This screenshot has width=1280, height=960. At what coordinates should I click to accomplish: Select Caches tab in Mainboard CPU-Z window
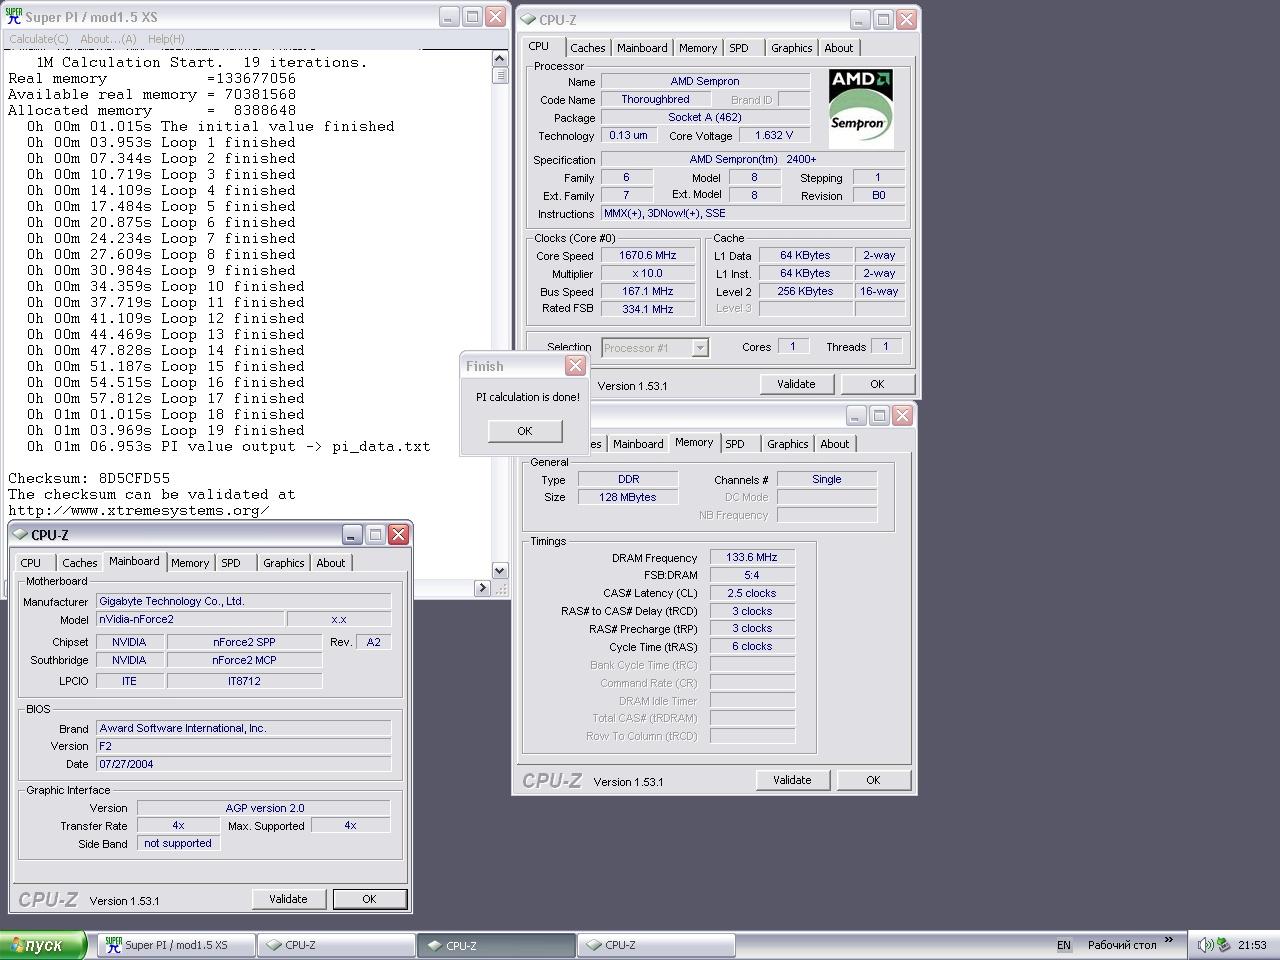pos(80,563)
